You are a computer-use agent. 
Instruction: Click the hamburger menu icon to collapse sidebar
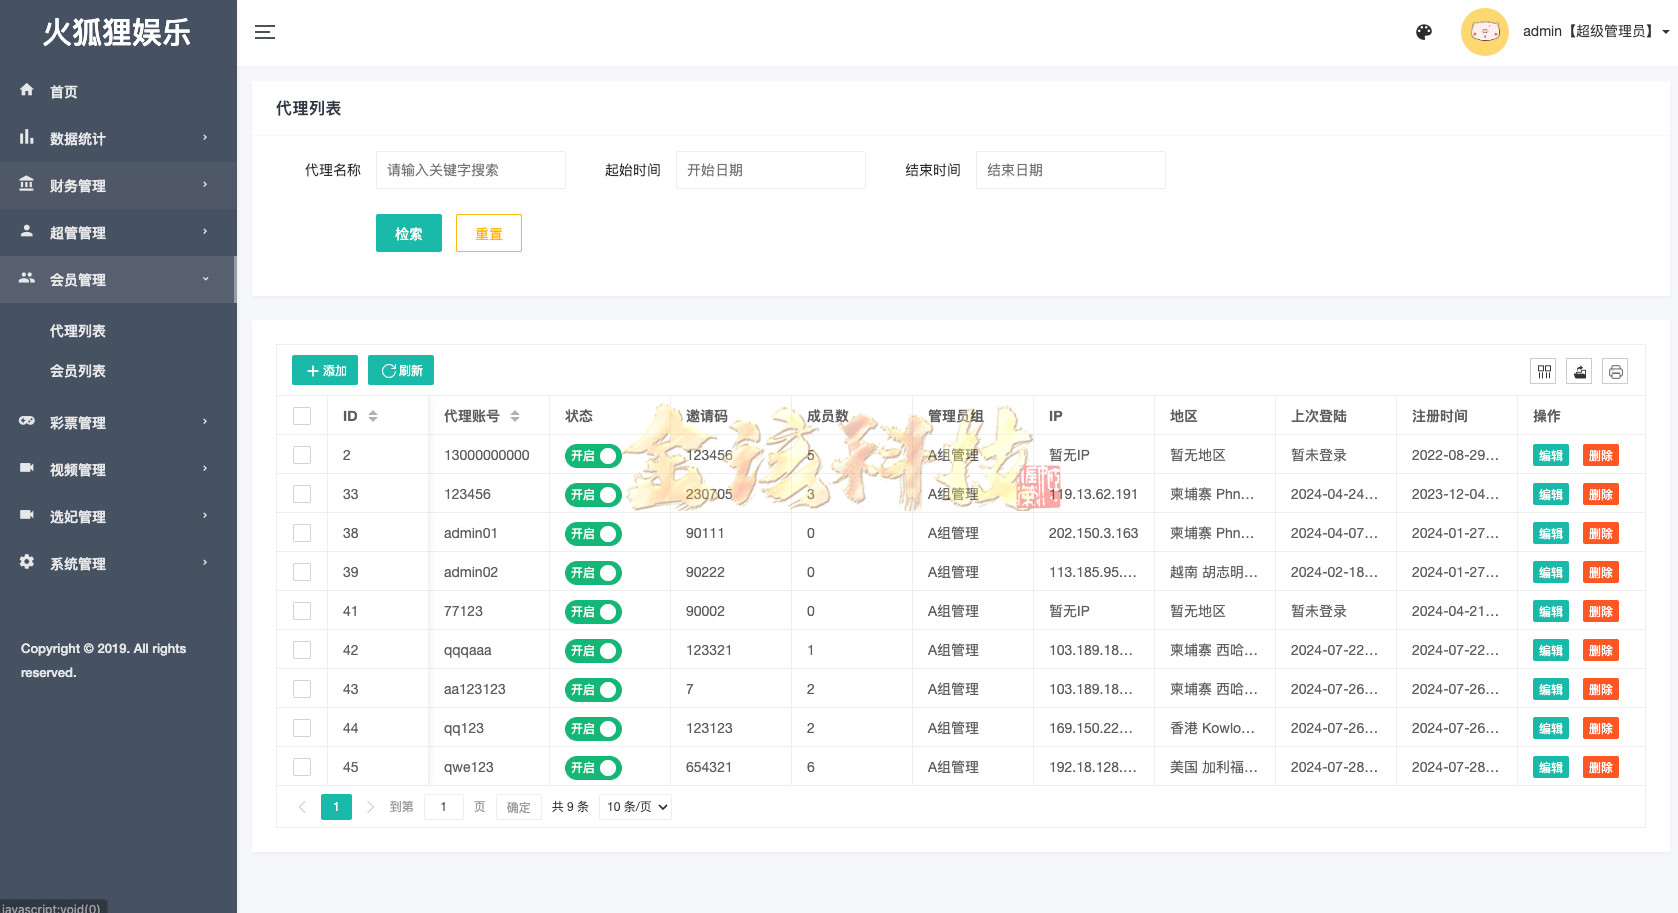pyautogui.click(x=265, y=31)
